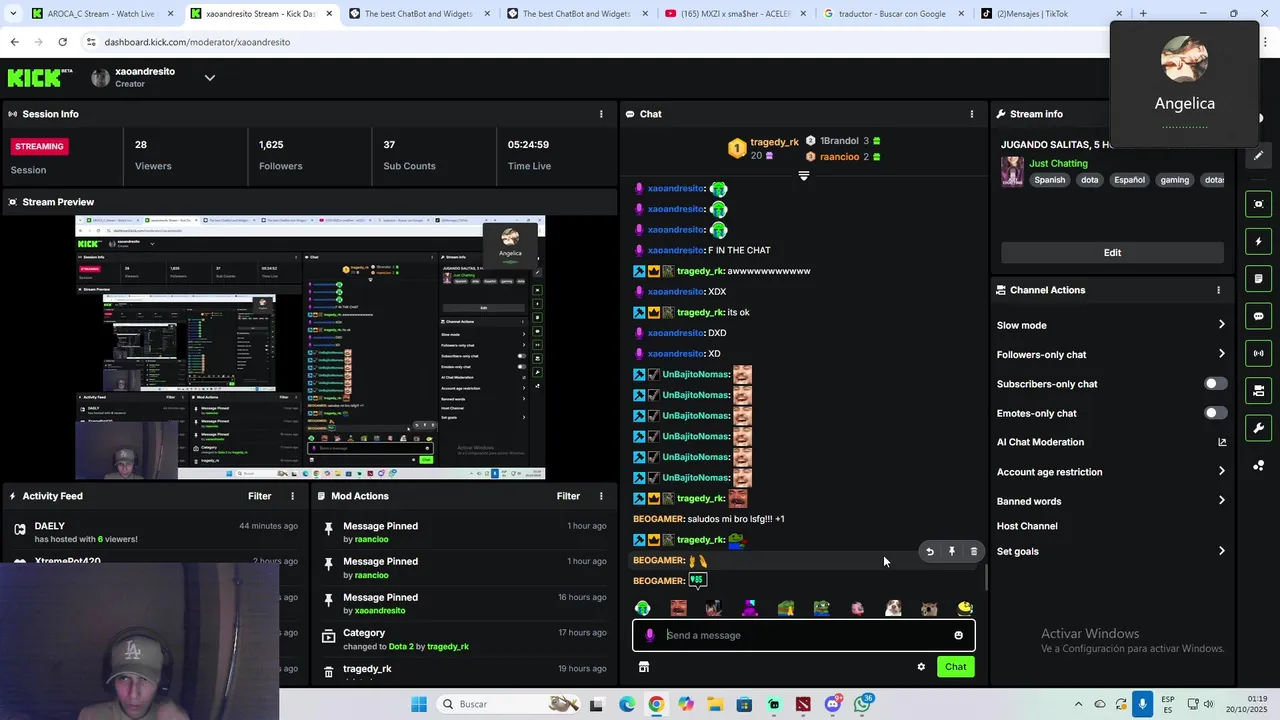Click the microphone icon in system tray
The image size is (1280, 720).
tap(1142, 704)
